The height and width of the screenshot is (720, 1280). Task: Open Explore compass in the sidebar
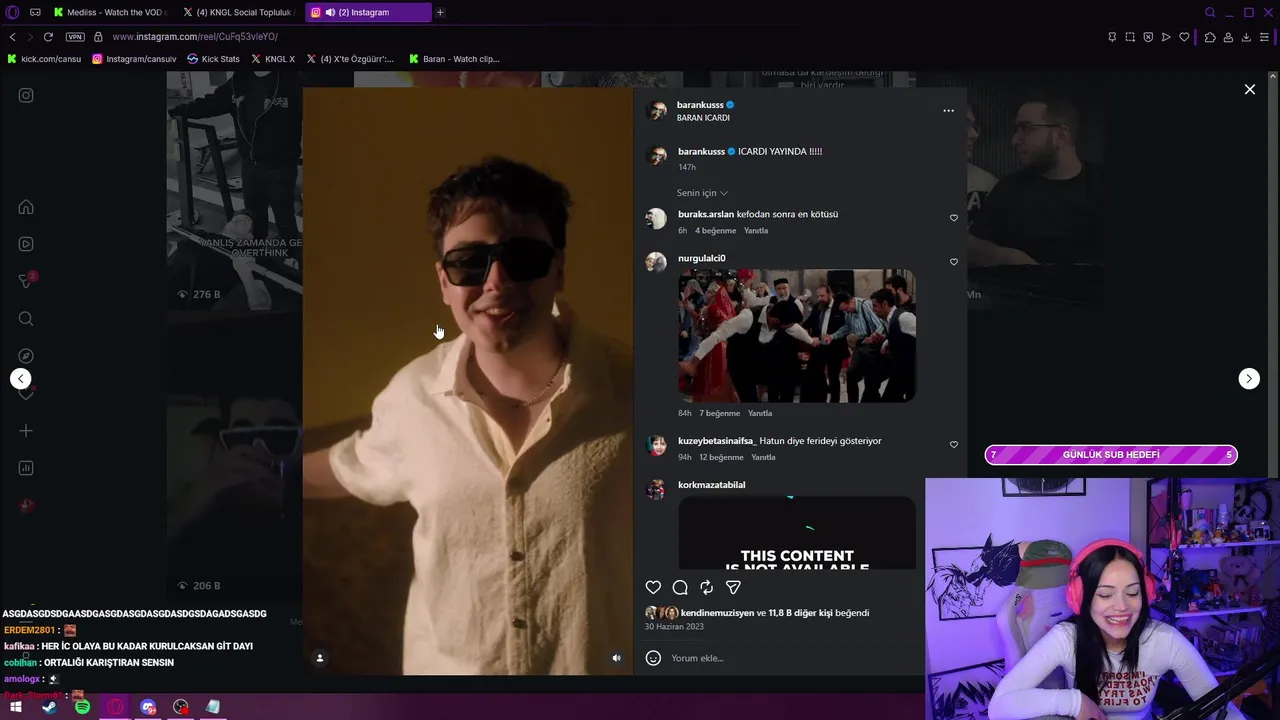coord(26,356)
